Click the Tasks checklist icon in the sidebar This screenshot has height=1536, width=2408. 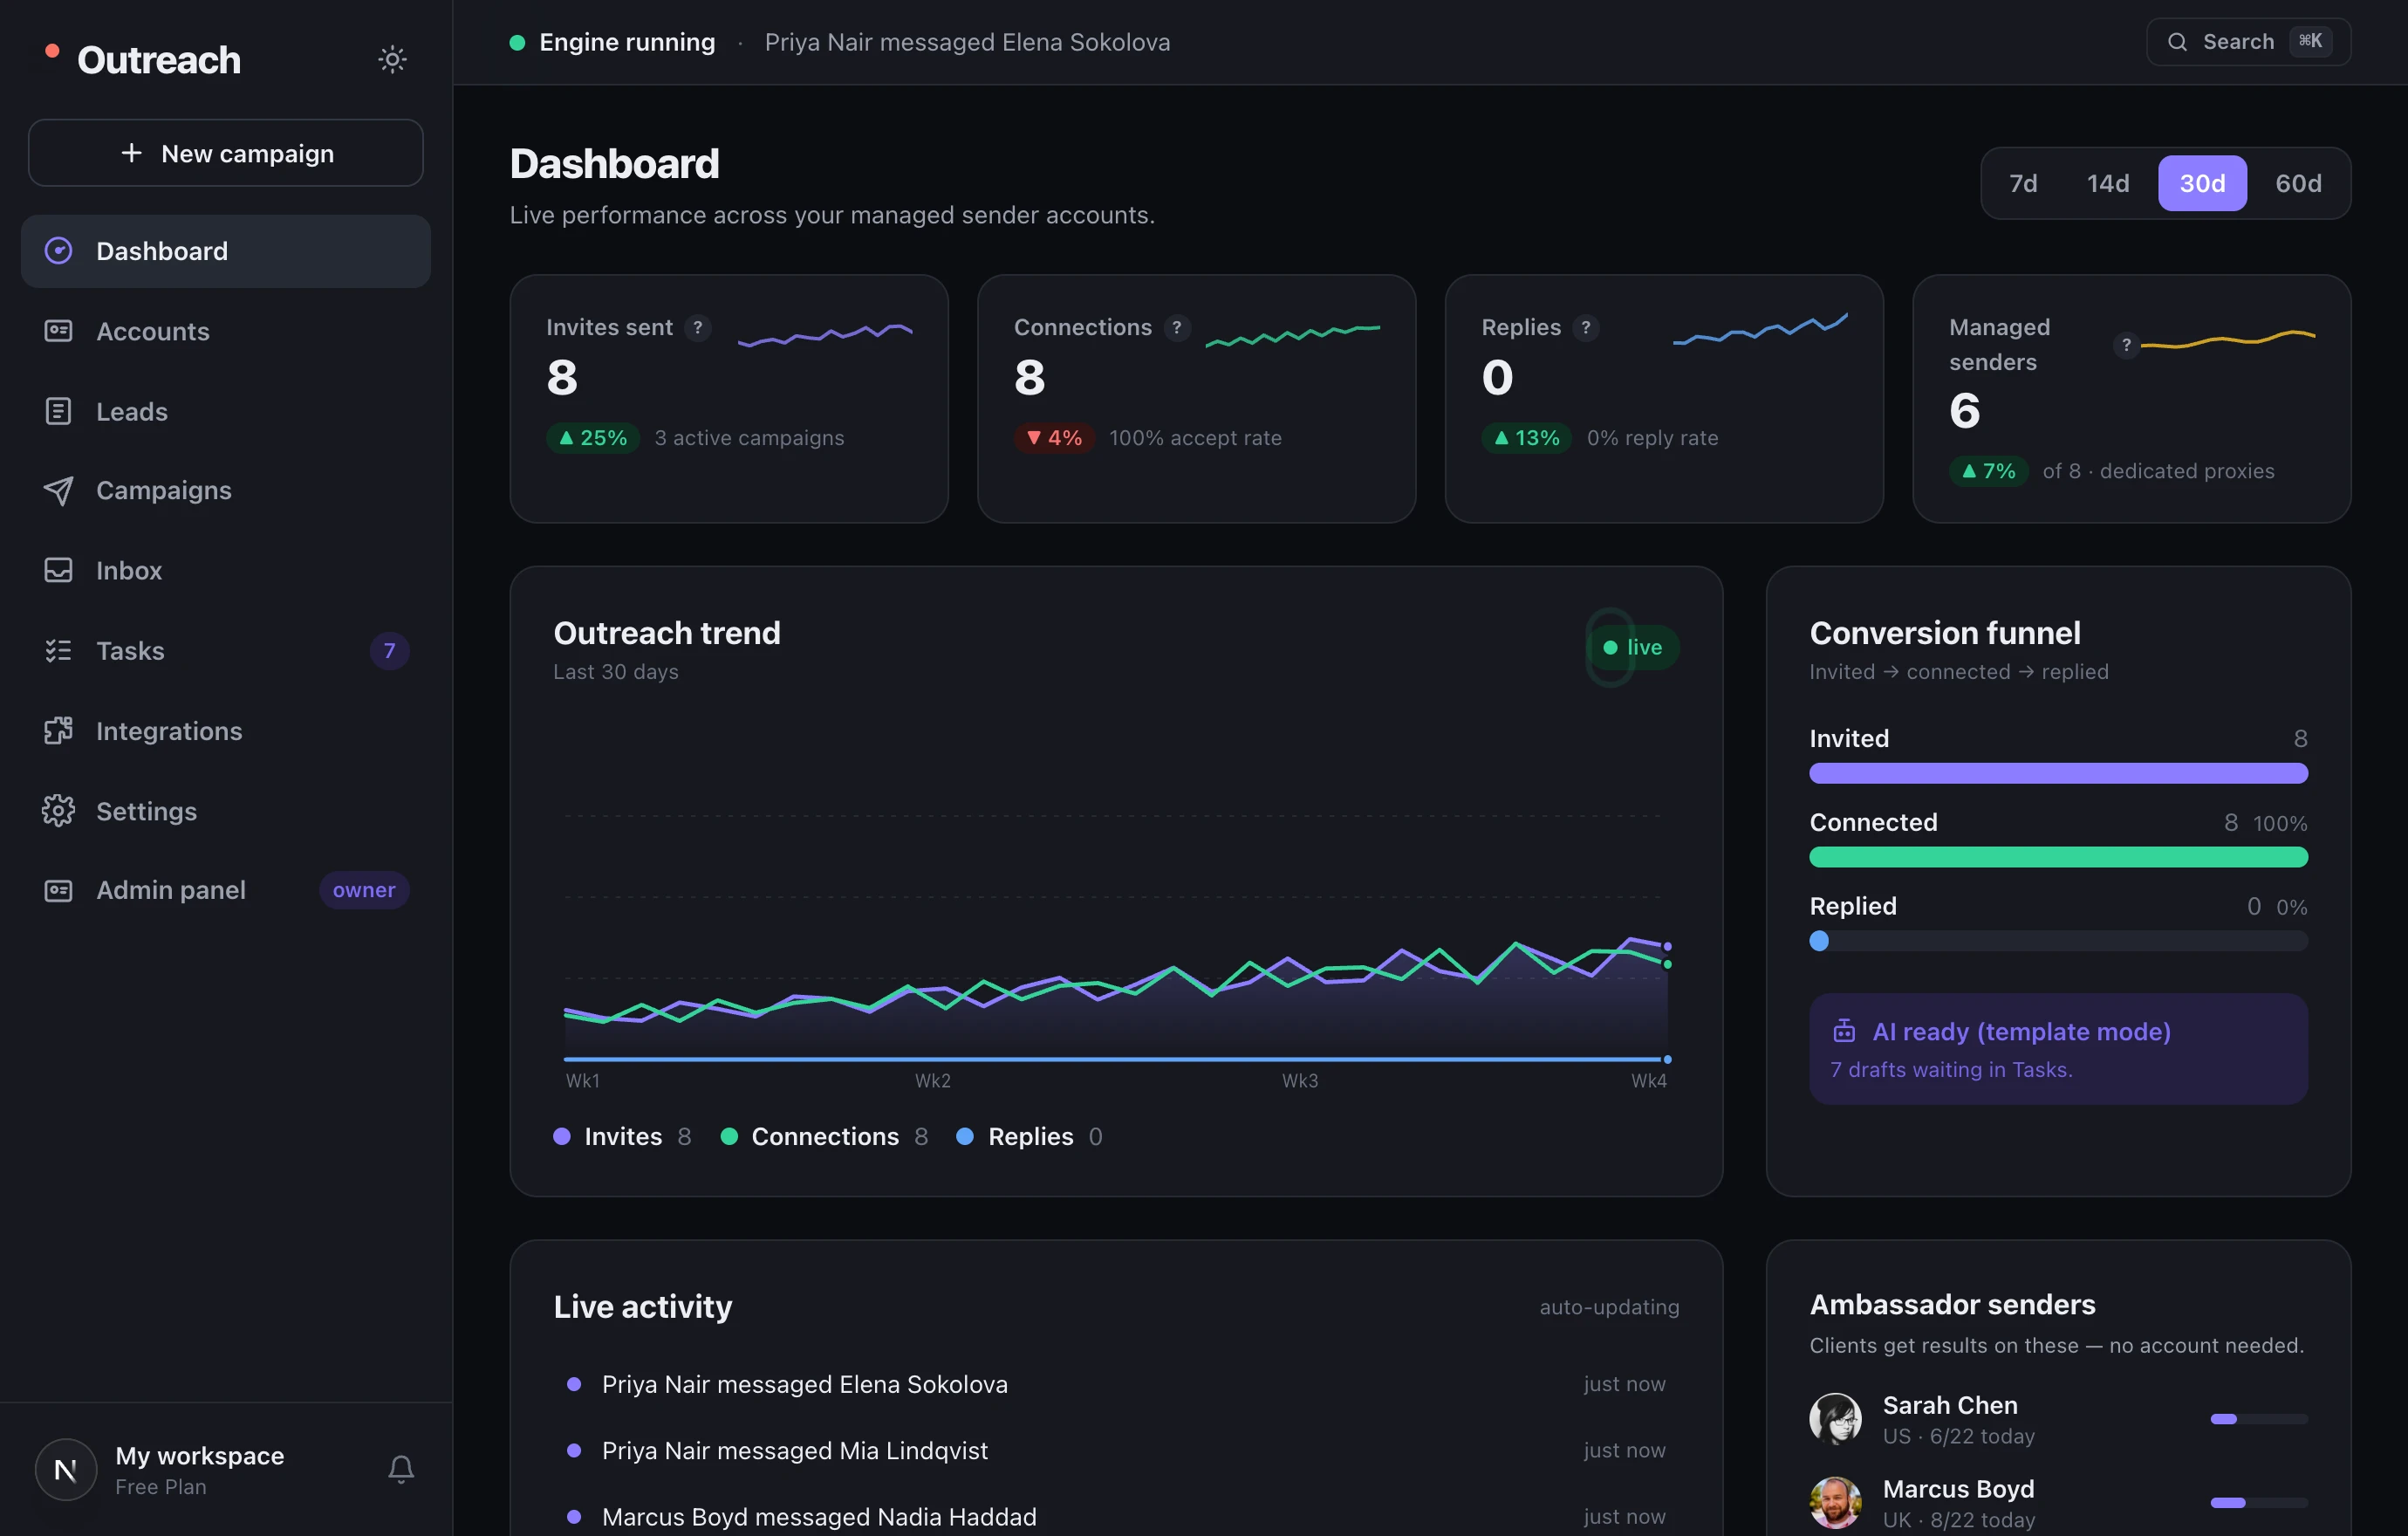pyautogui.click(x=58, y=651)
